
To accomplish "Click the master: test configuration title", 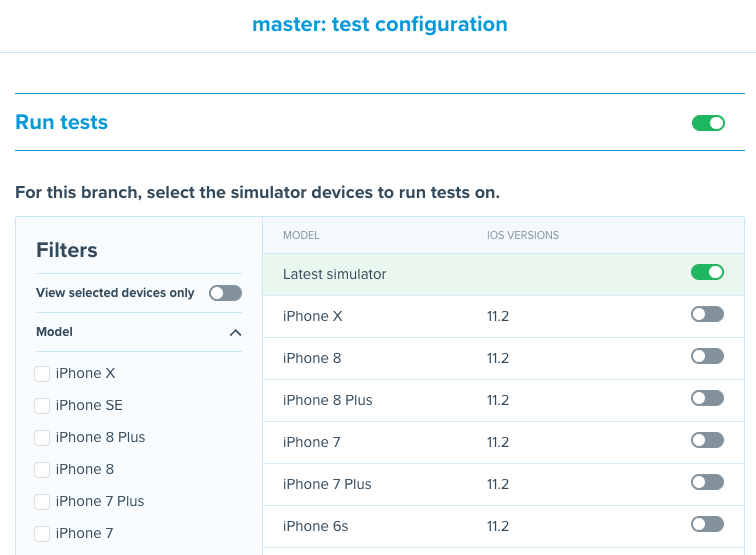I will 379,24.
